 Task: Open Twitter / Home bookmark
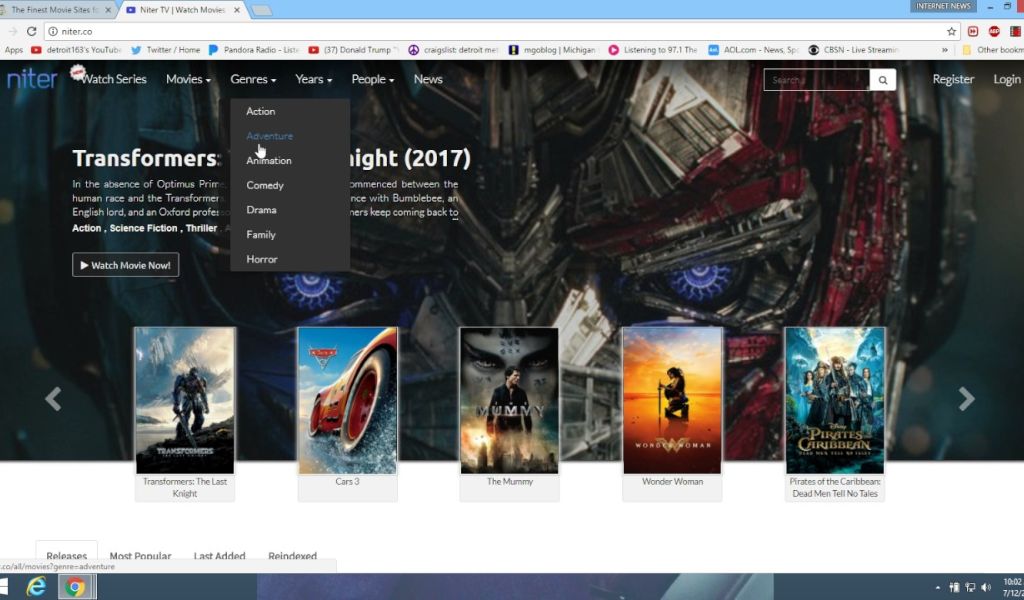[x=165, y=50]
